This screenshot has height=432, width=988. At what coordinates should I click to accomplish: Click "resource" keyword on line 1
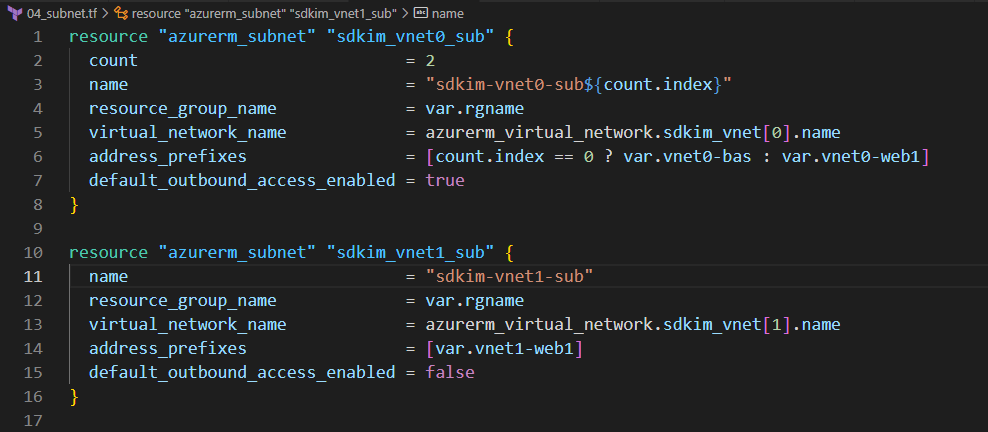pyautogui.click(x=108, y=37)
